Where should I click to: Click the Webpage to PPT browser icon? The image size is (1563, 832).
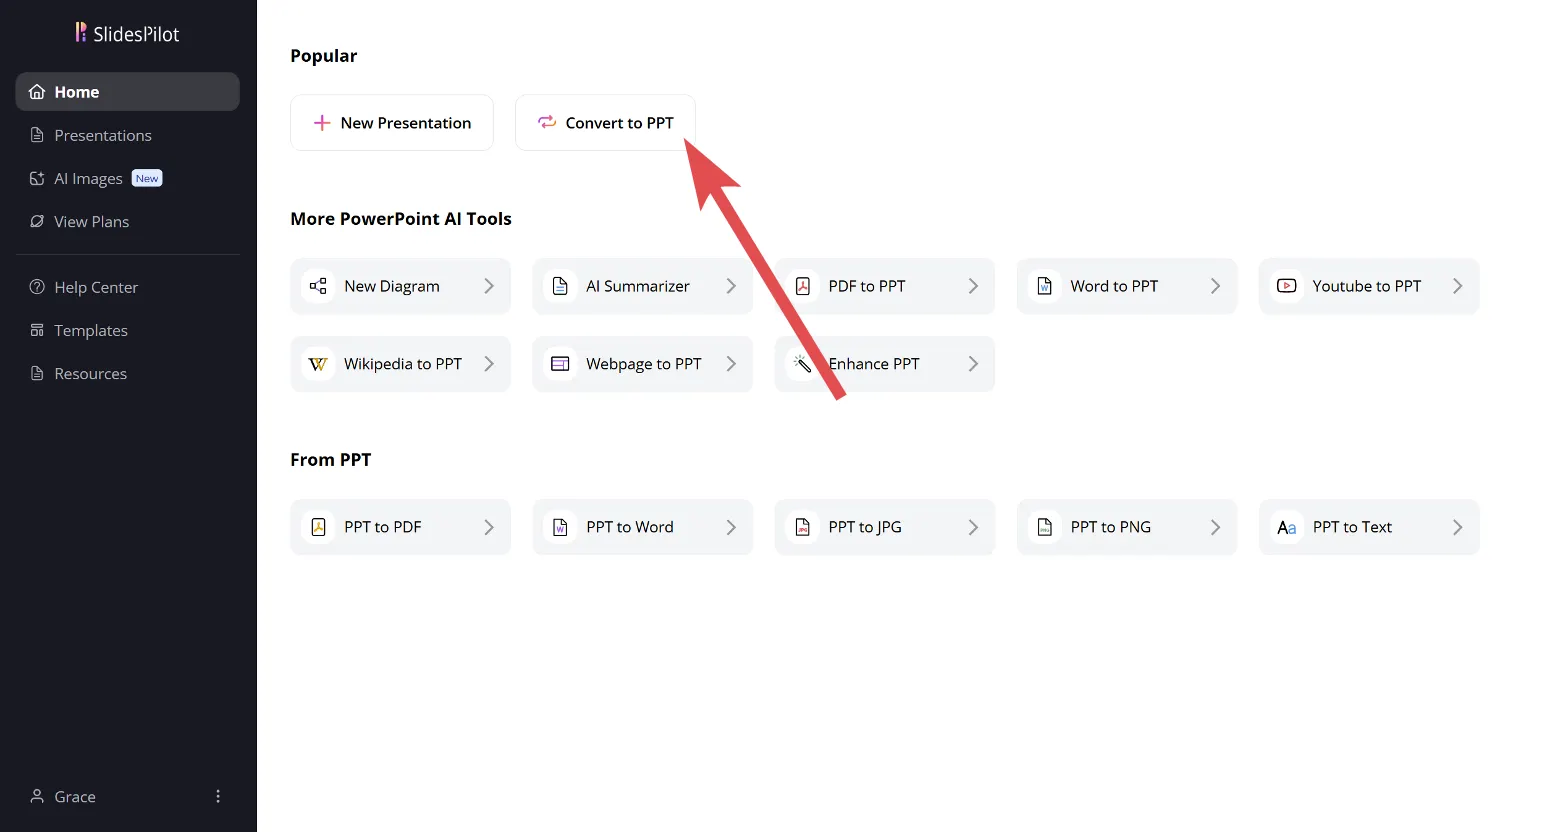pyautogui.click(x=560, y=364)
